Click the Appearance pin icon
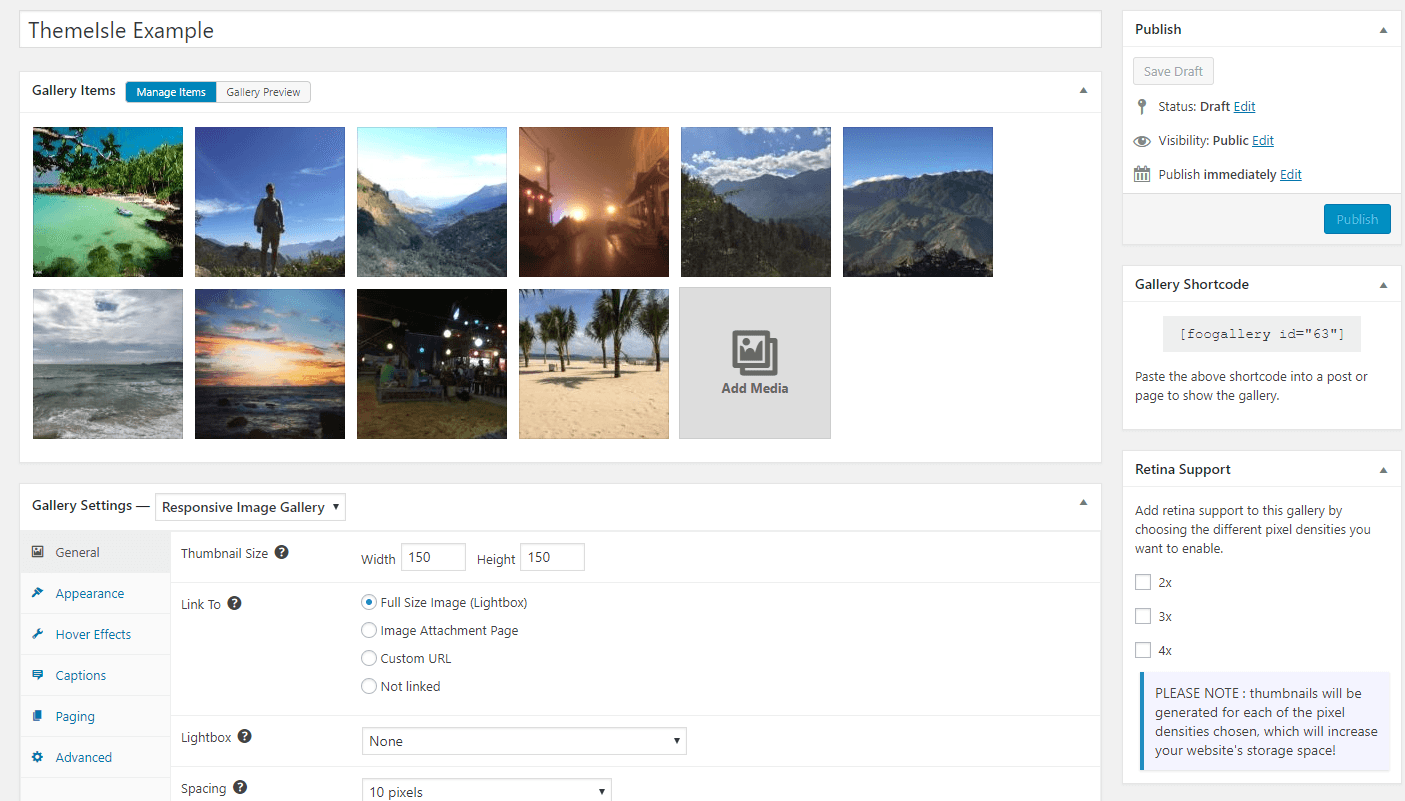The width and height of the screenshot is (1405, 801). [38, 592]
